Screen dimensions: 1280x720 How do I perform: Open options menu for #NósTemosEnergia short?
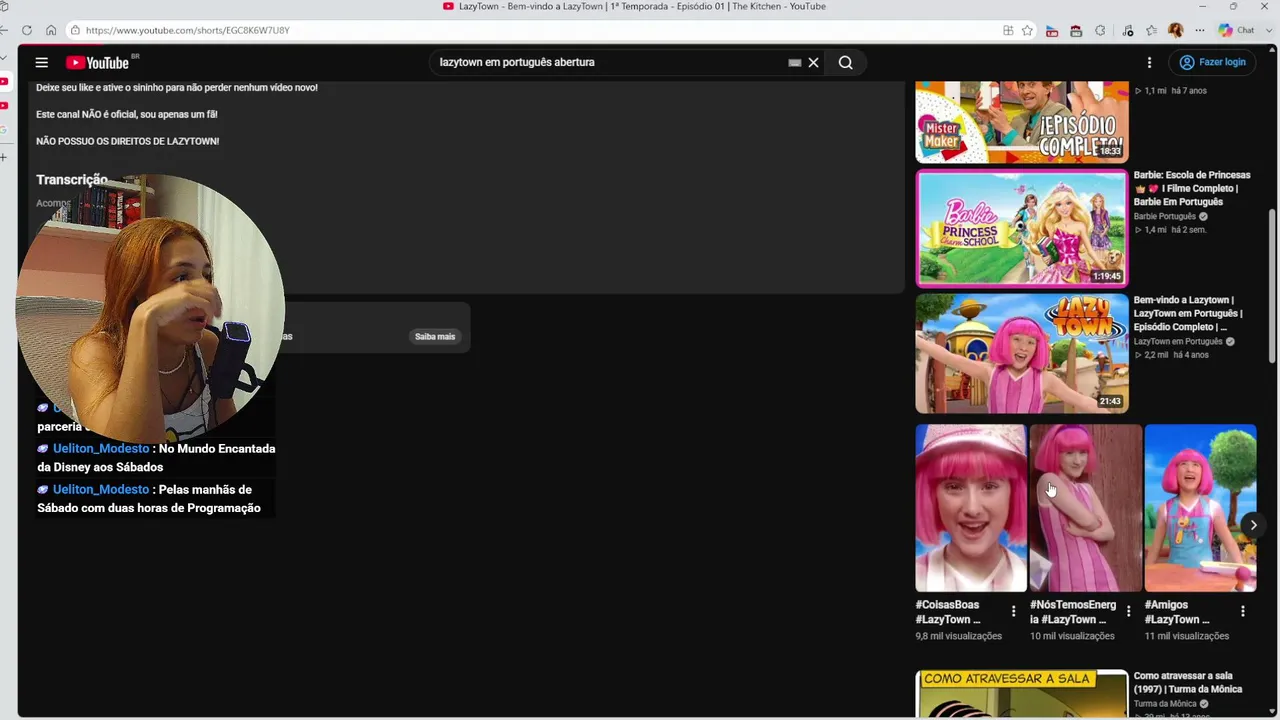click(x=1128, y=611)
